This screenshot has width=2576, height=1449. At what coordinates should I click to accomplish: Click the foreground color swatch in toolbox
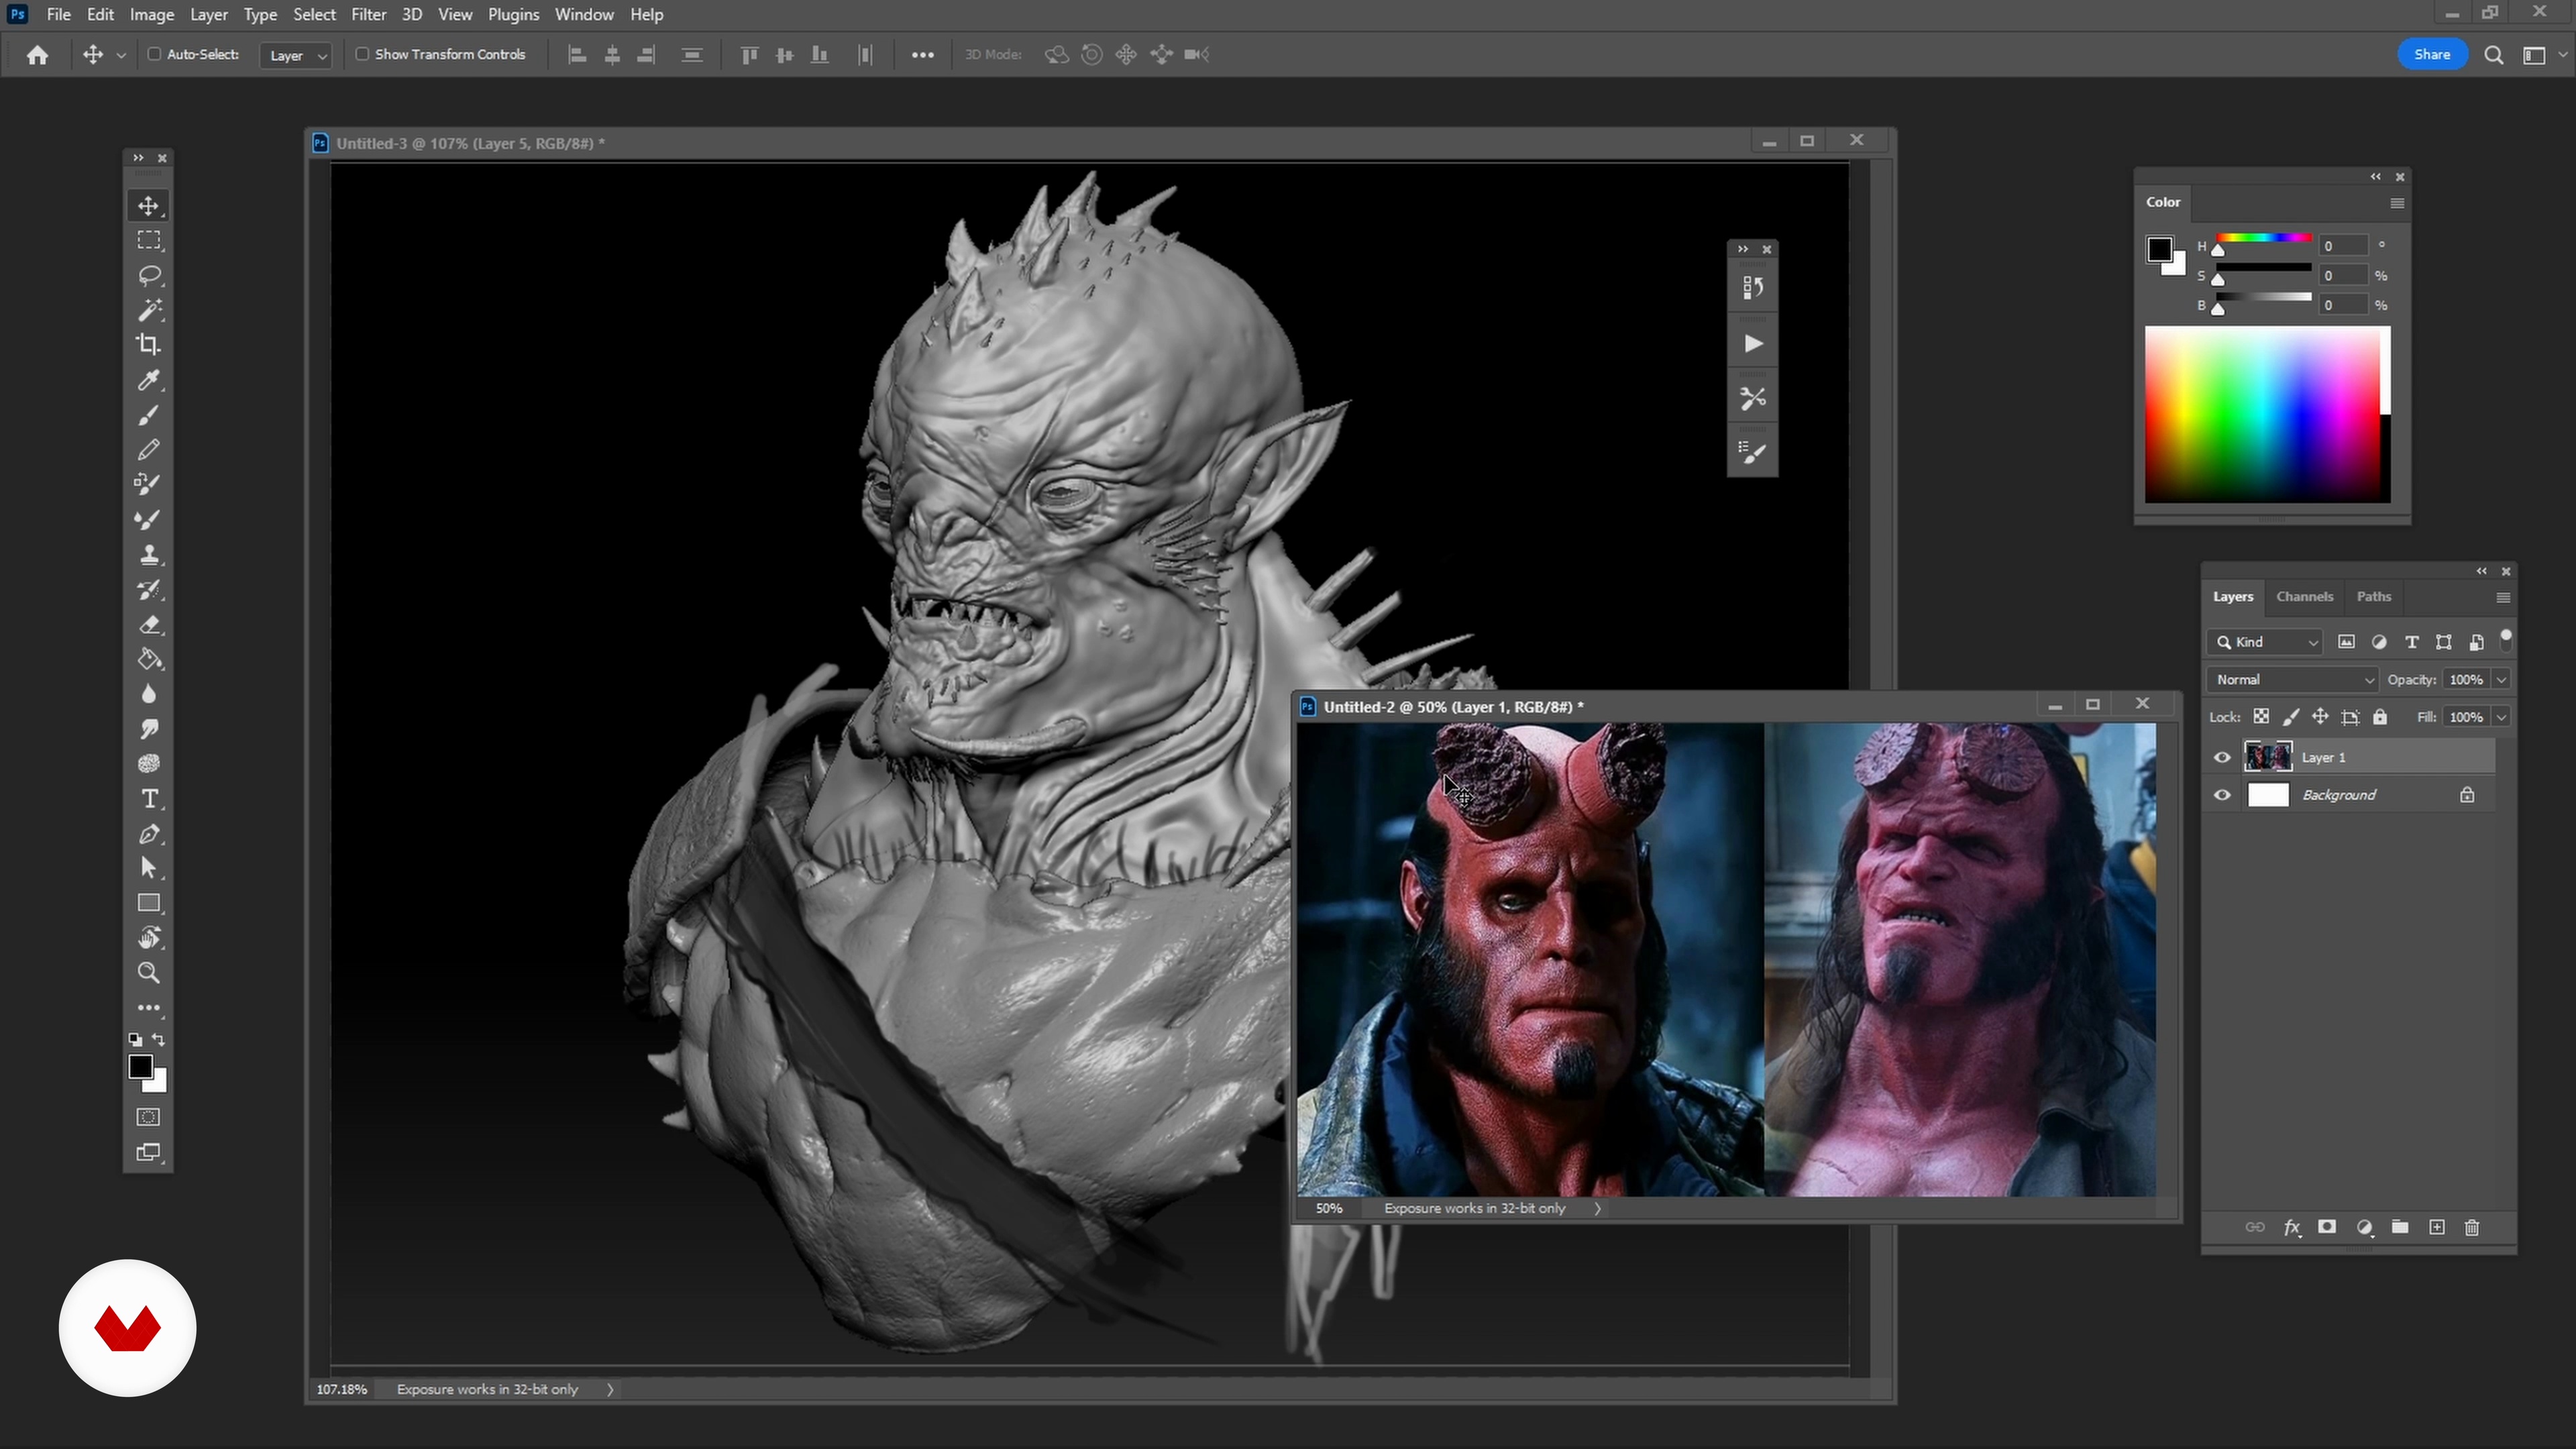click(140, 1067)
